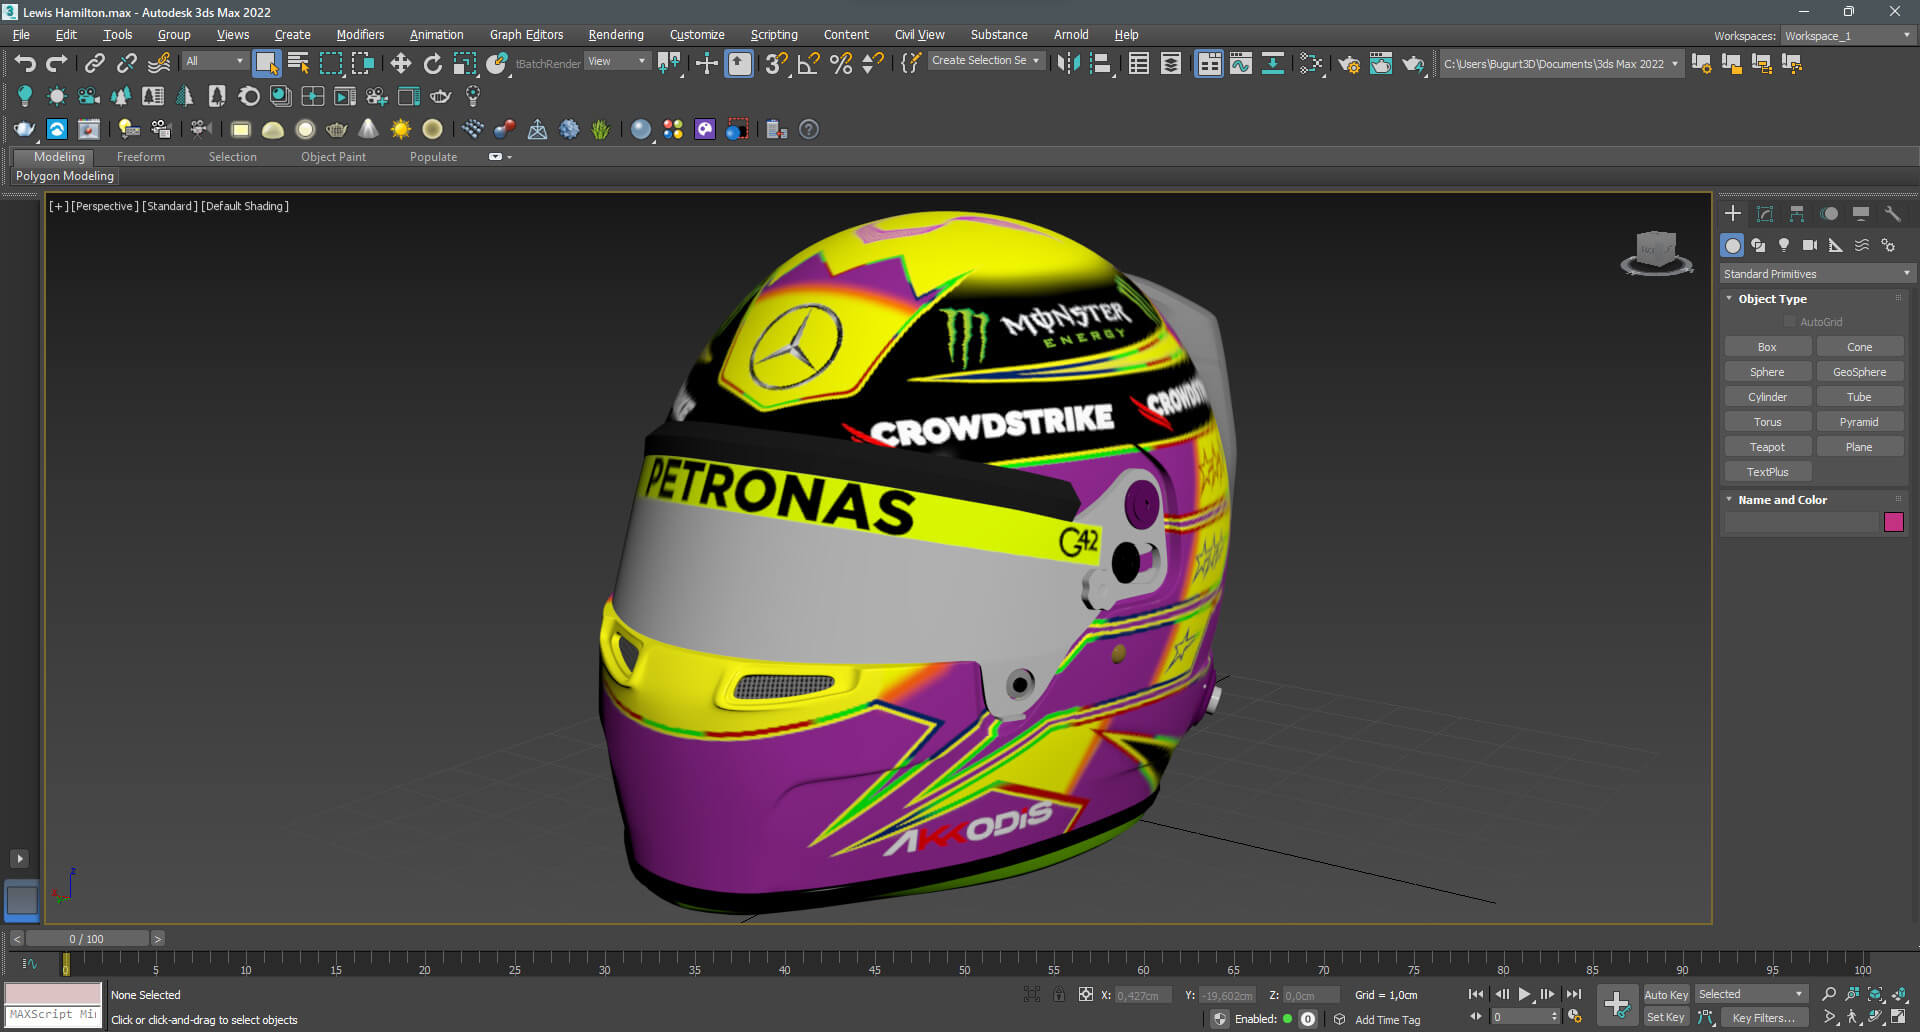
Task: Open Edit Named Selection Sets icon
Action: click(x=910, y=64)
